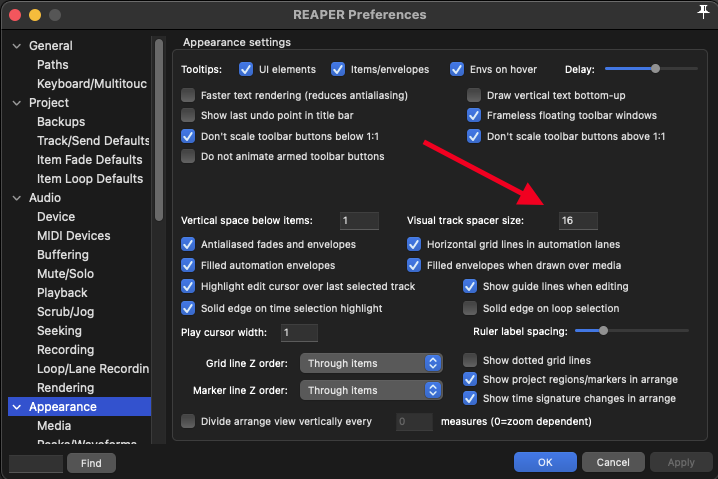Image resolution: width=718 pixels, height=479 pixels.
Task: Click the Find search text field
Action: (x=36, y=463)
